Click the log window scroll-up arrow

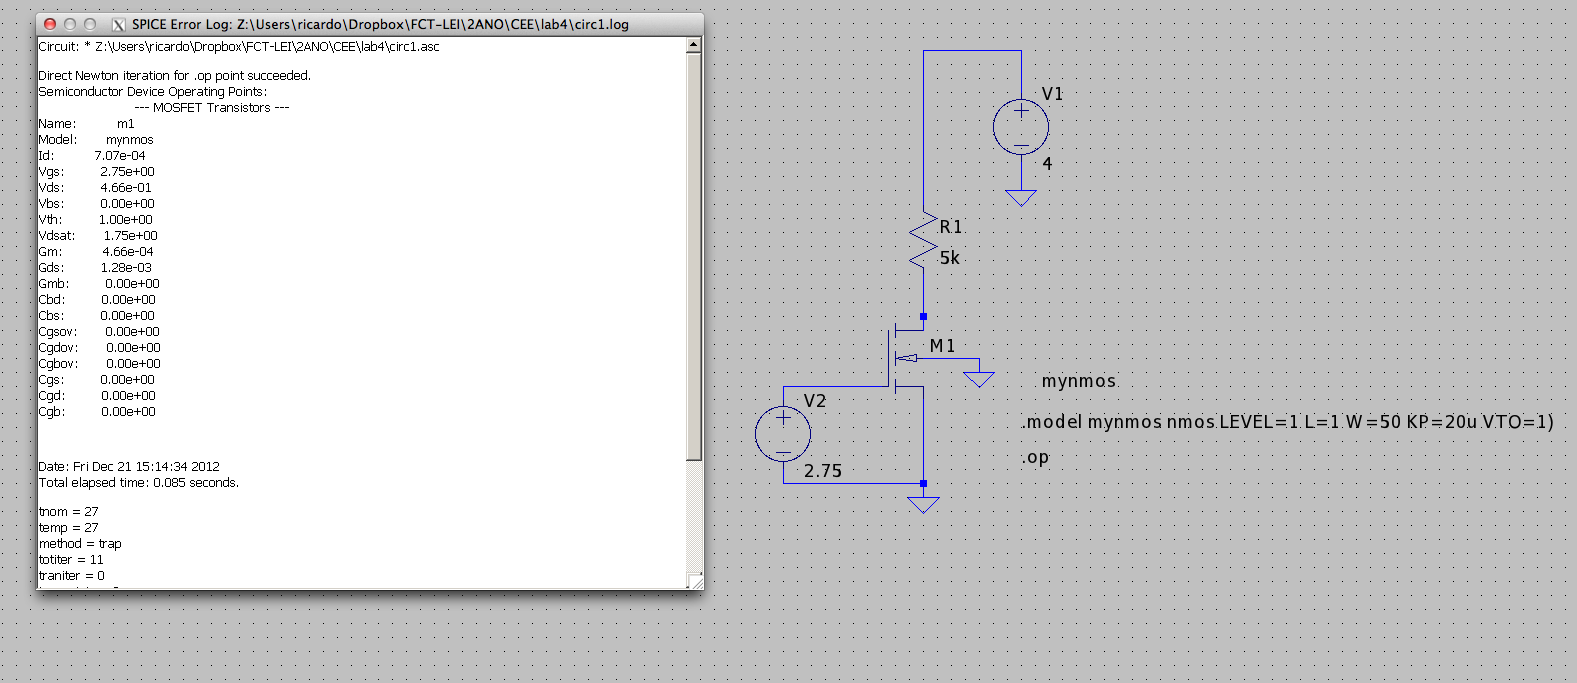693,45
